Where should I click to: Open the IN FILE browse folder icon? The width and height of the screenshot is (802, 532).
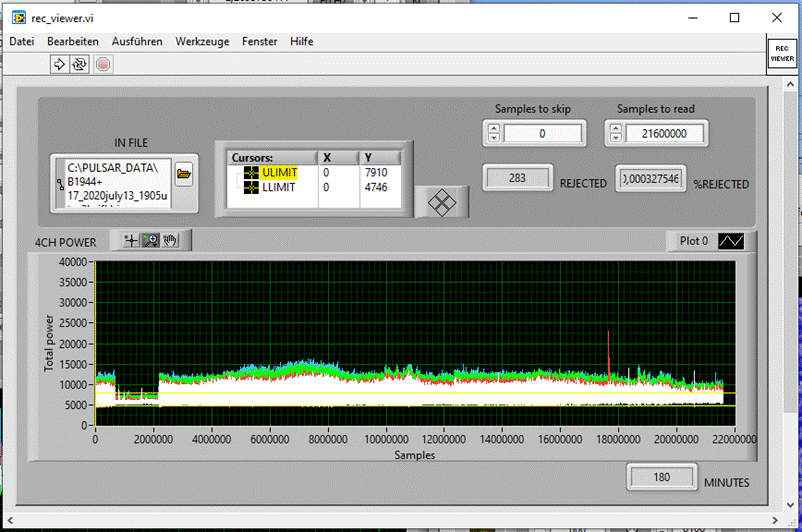coord(184,174)
